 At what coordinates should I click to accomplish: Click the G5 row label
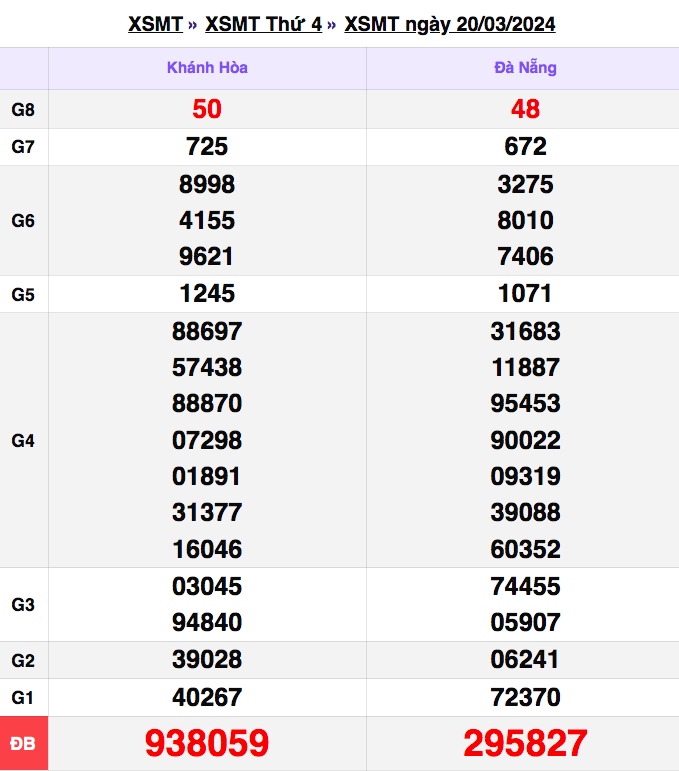(23, 294)
